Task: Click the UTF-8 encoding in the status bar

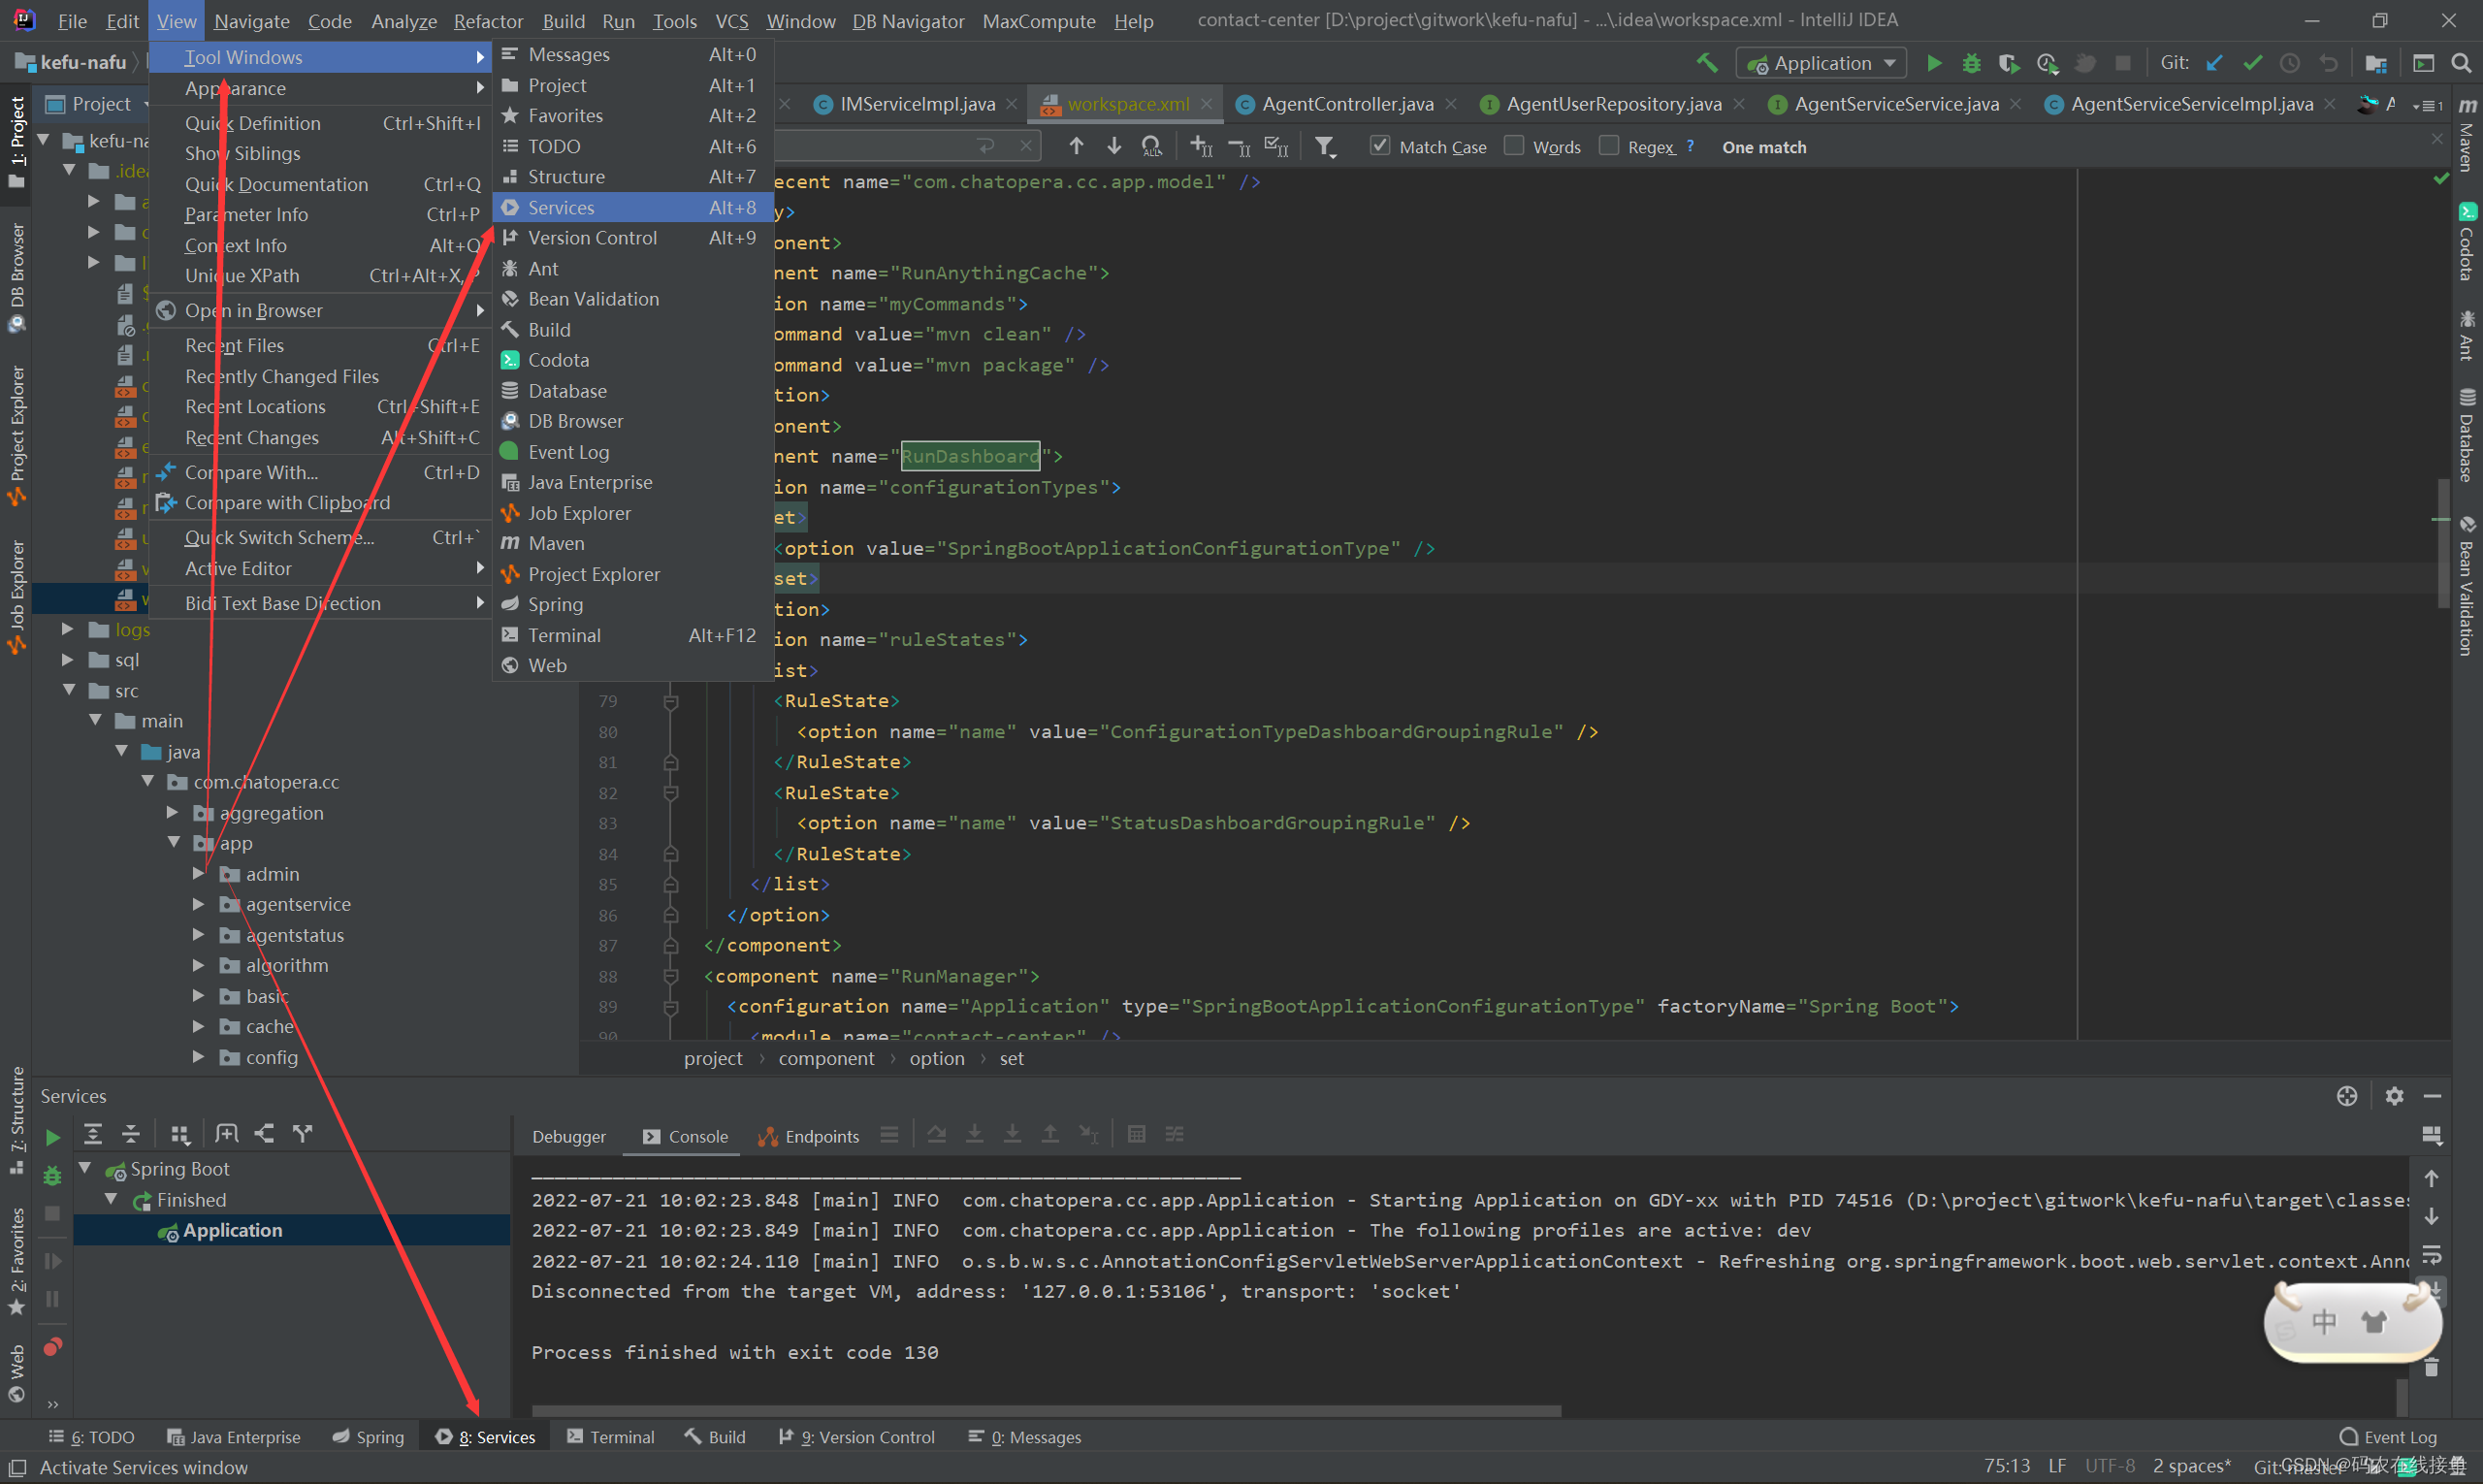Action: [2110, 1466]
